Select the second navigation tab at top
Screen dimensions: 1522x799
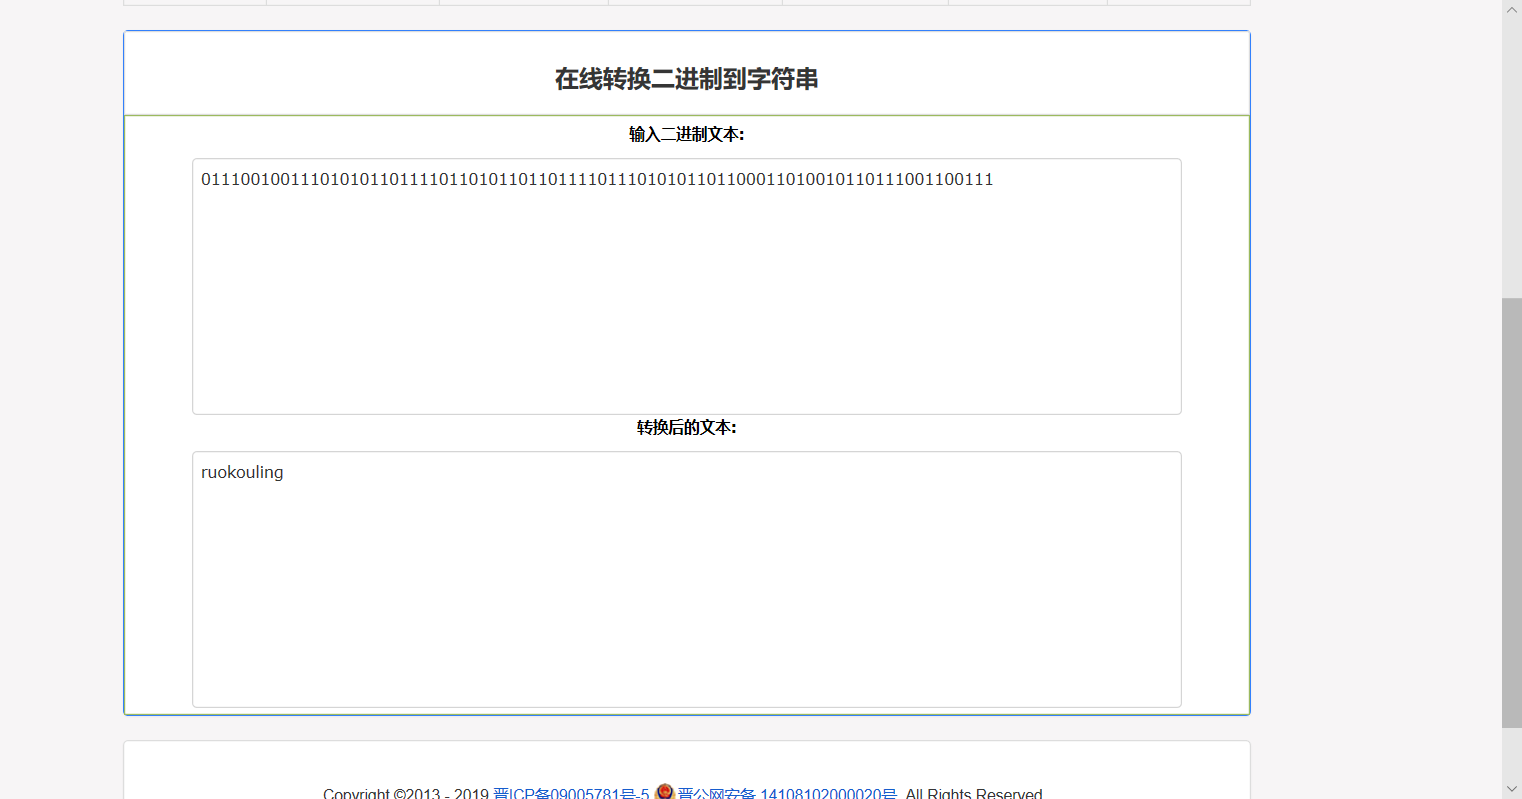[352, 2]
